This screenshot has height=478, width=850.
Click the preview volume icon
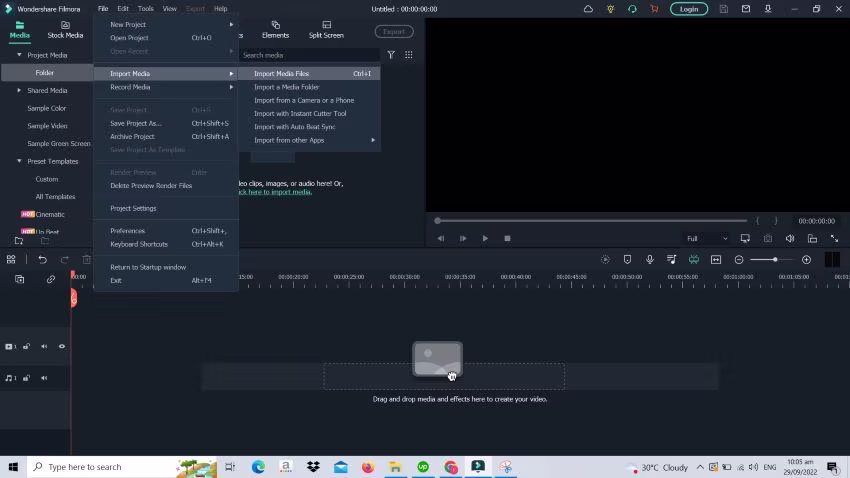[790, 238]
